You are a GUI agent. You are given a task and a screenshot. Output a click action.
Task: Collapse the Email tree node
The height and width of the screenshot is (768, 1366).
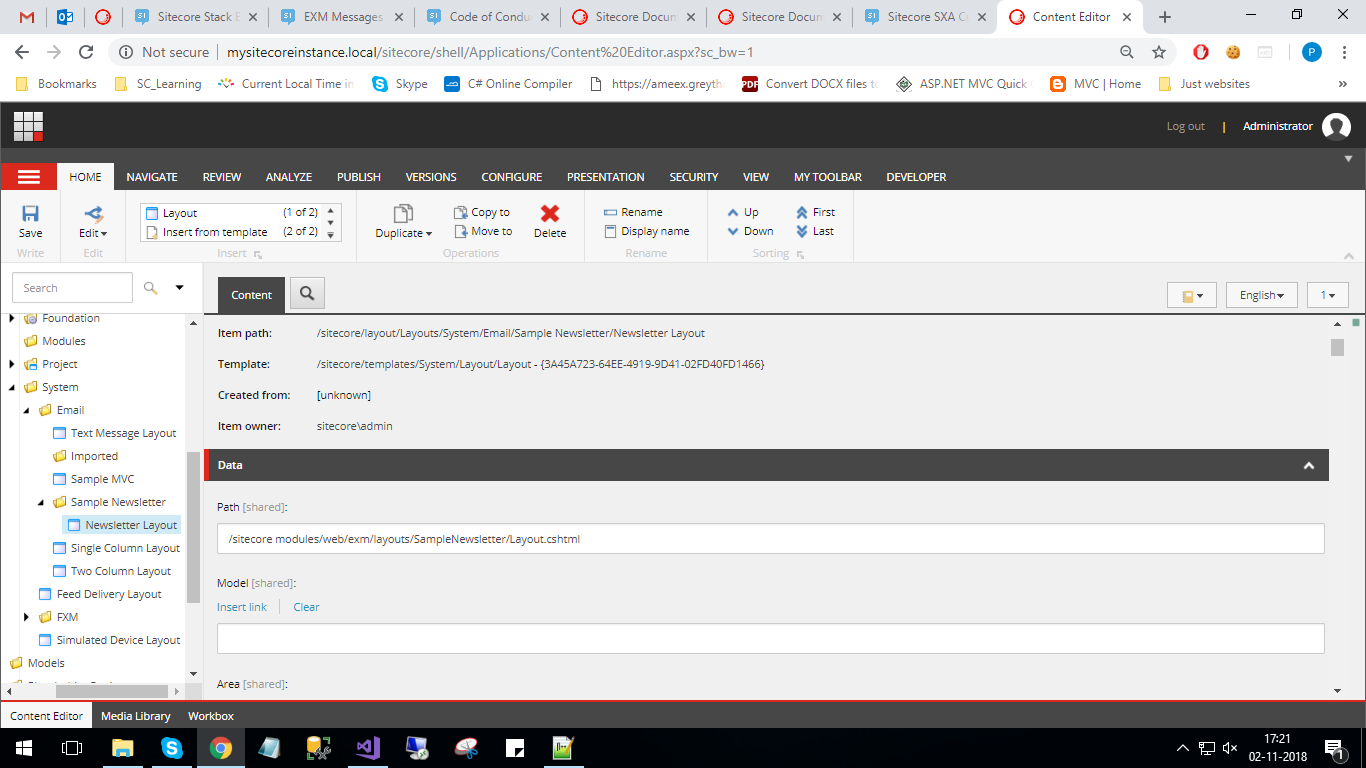[27, 410]
